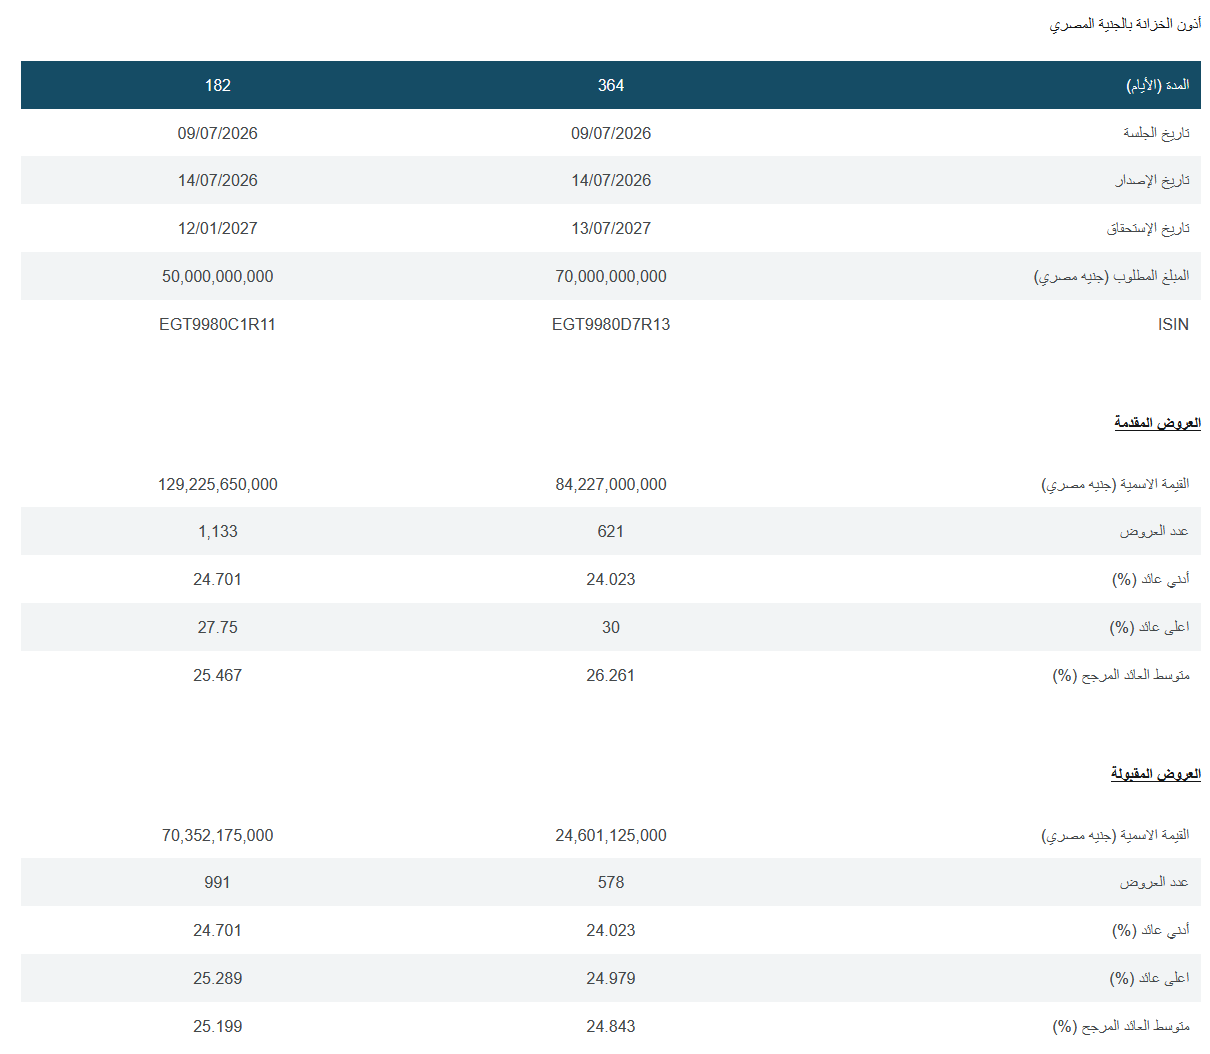
Task: Select issue date 14/07/2026 in 364-day column
Action: point(611,180)
